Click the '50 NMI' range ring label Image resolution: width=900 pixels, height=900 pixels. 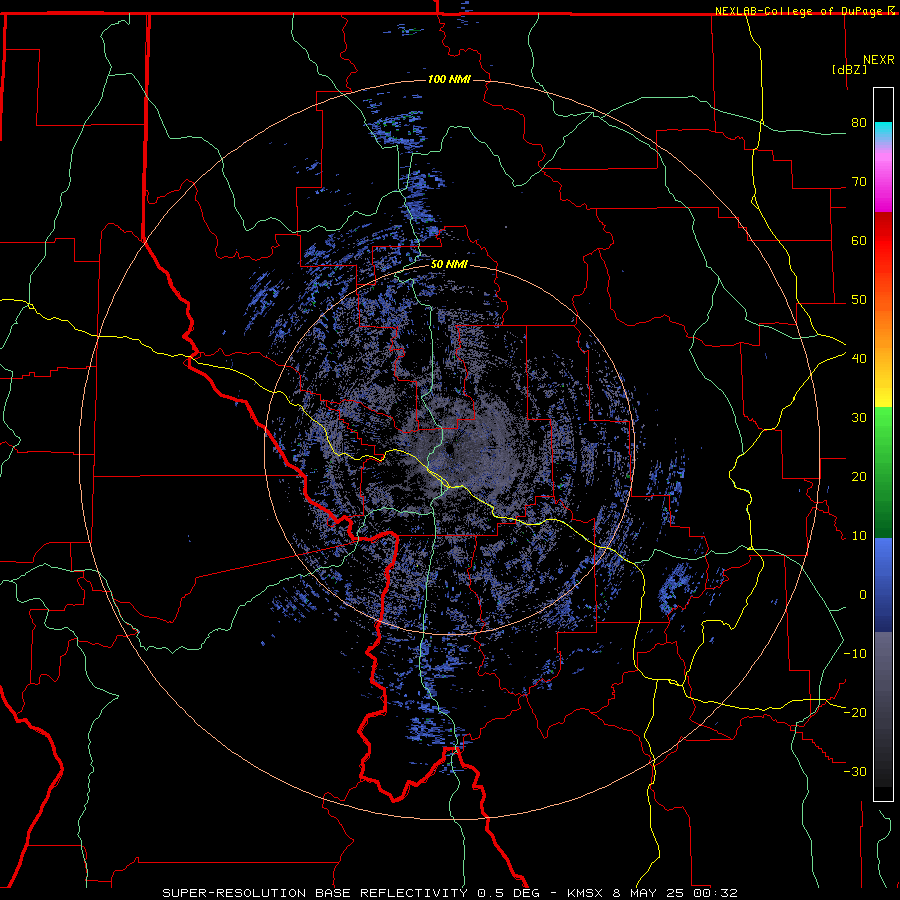tap(449, 265)
